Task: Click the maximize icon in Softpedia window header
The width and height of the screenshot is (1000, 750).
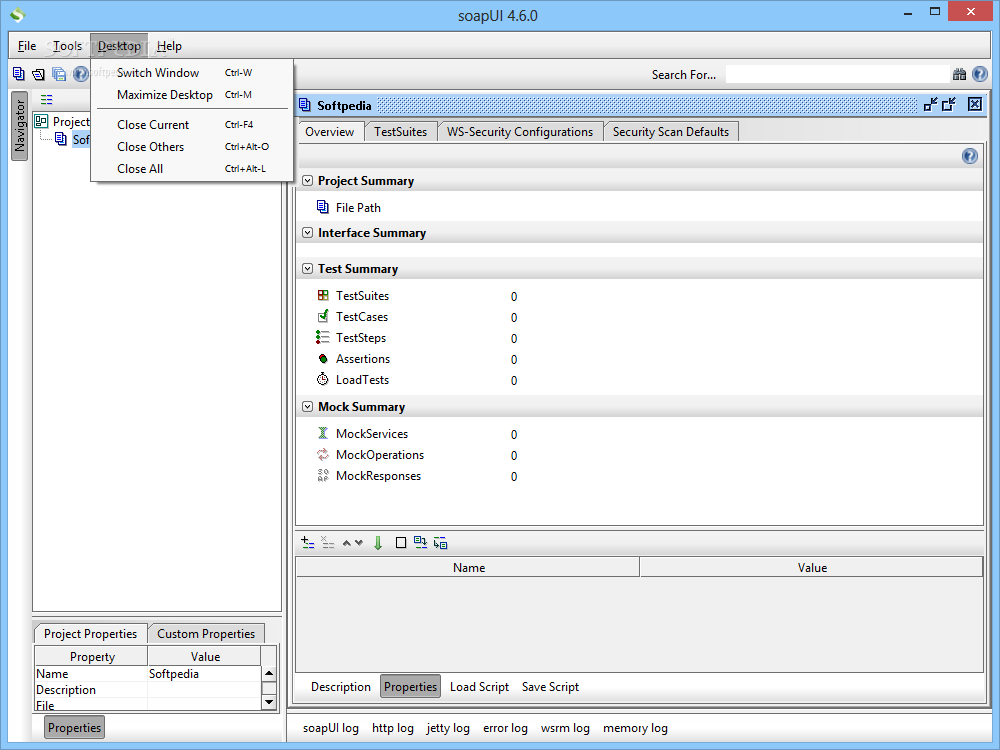Action: pos(949,105)
